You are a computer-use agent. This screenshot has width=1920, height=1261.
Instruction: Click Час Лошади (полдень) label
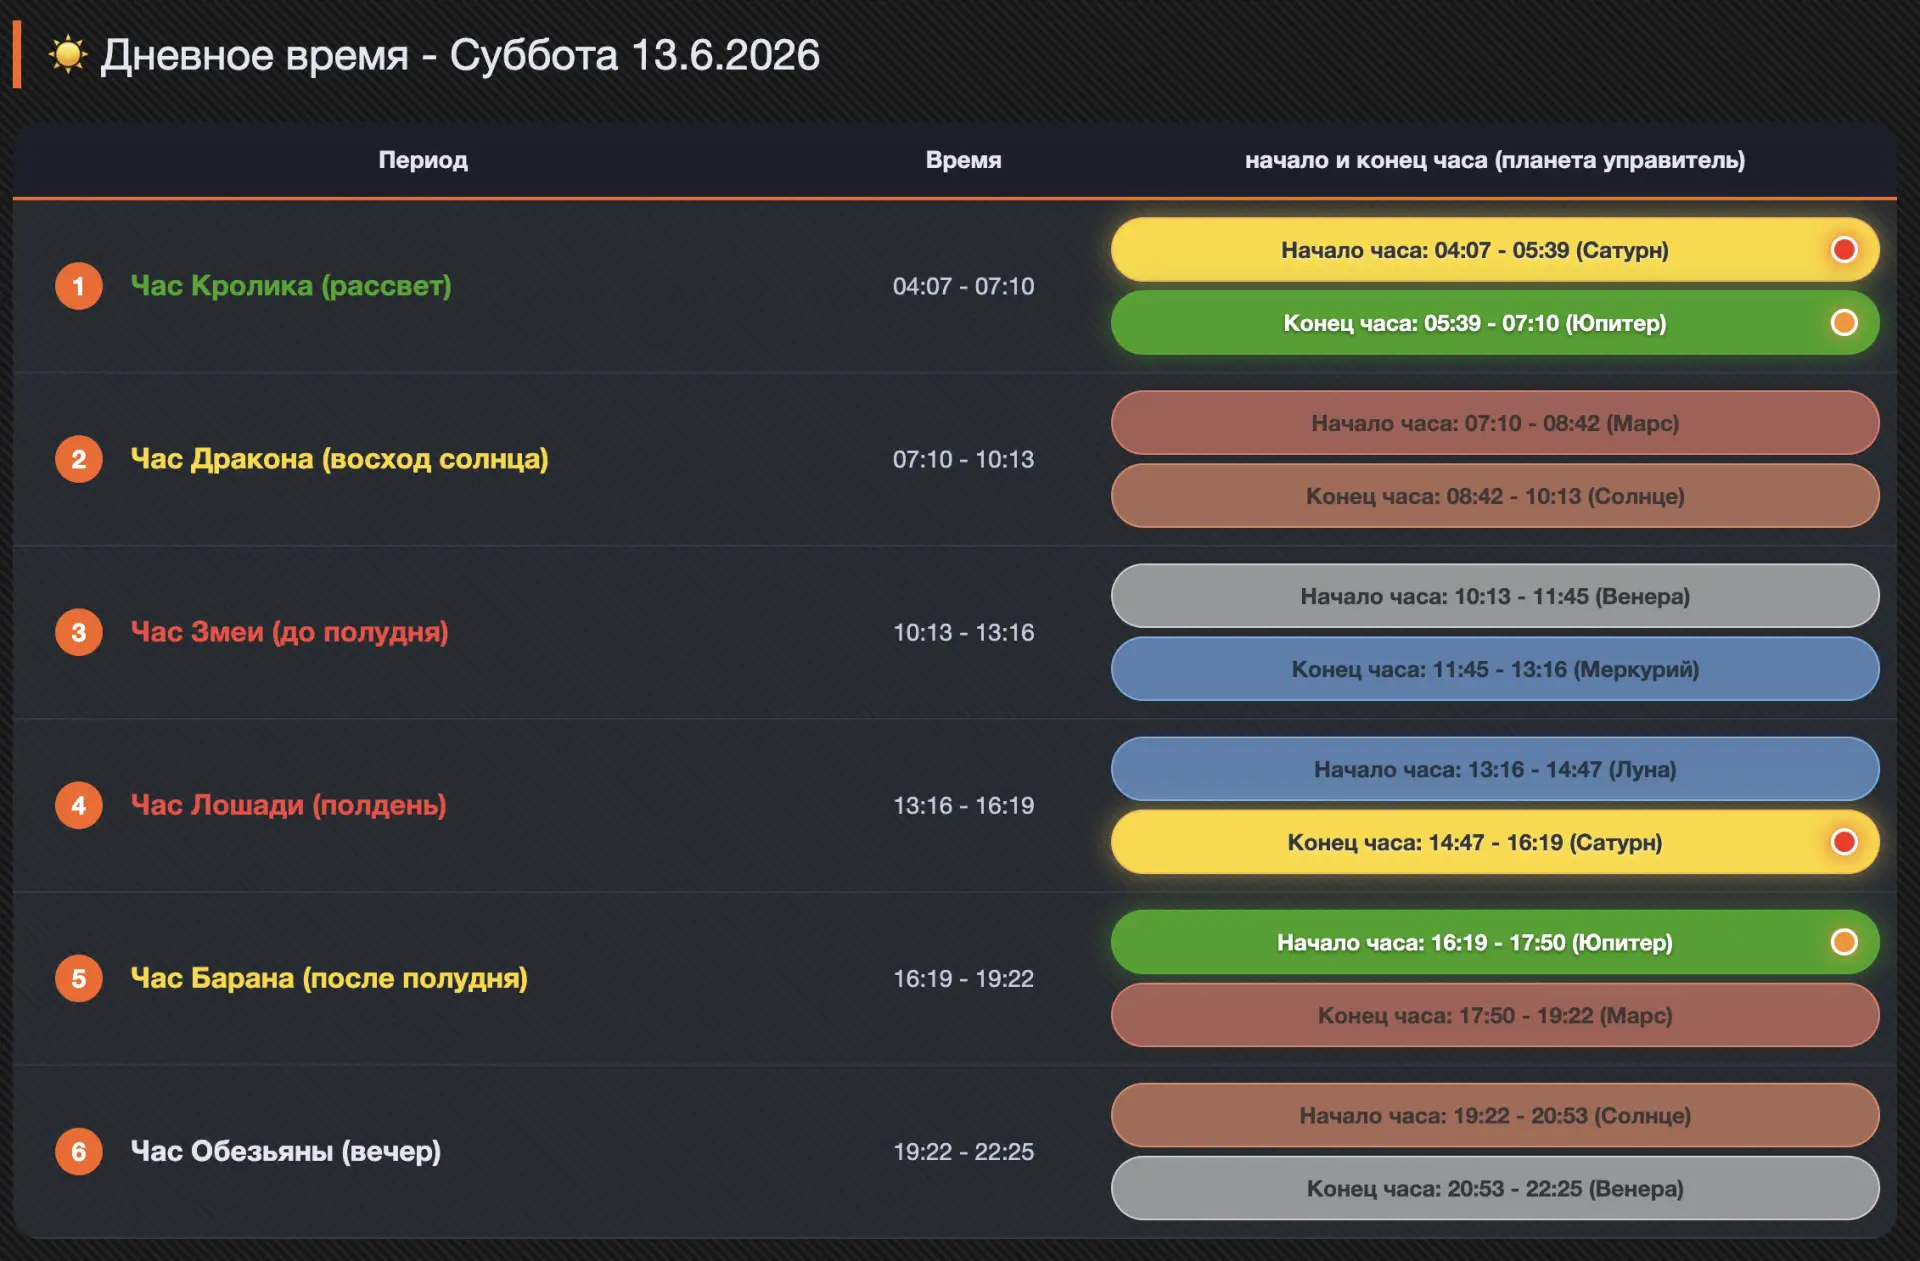coord(289,805)
